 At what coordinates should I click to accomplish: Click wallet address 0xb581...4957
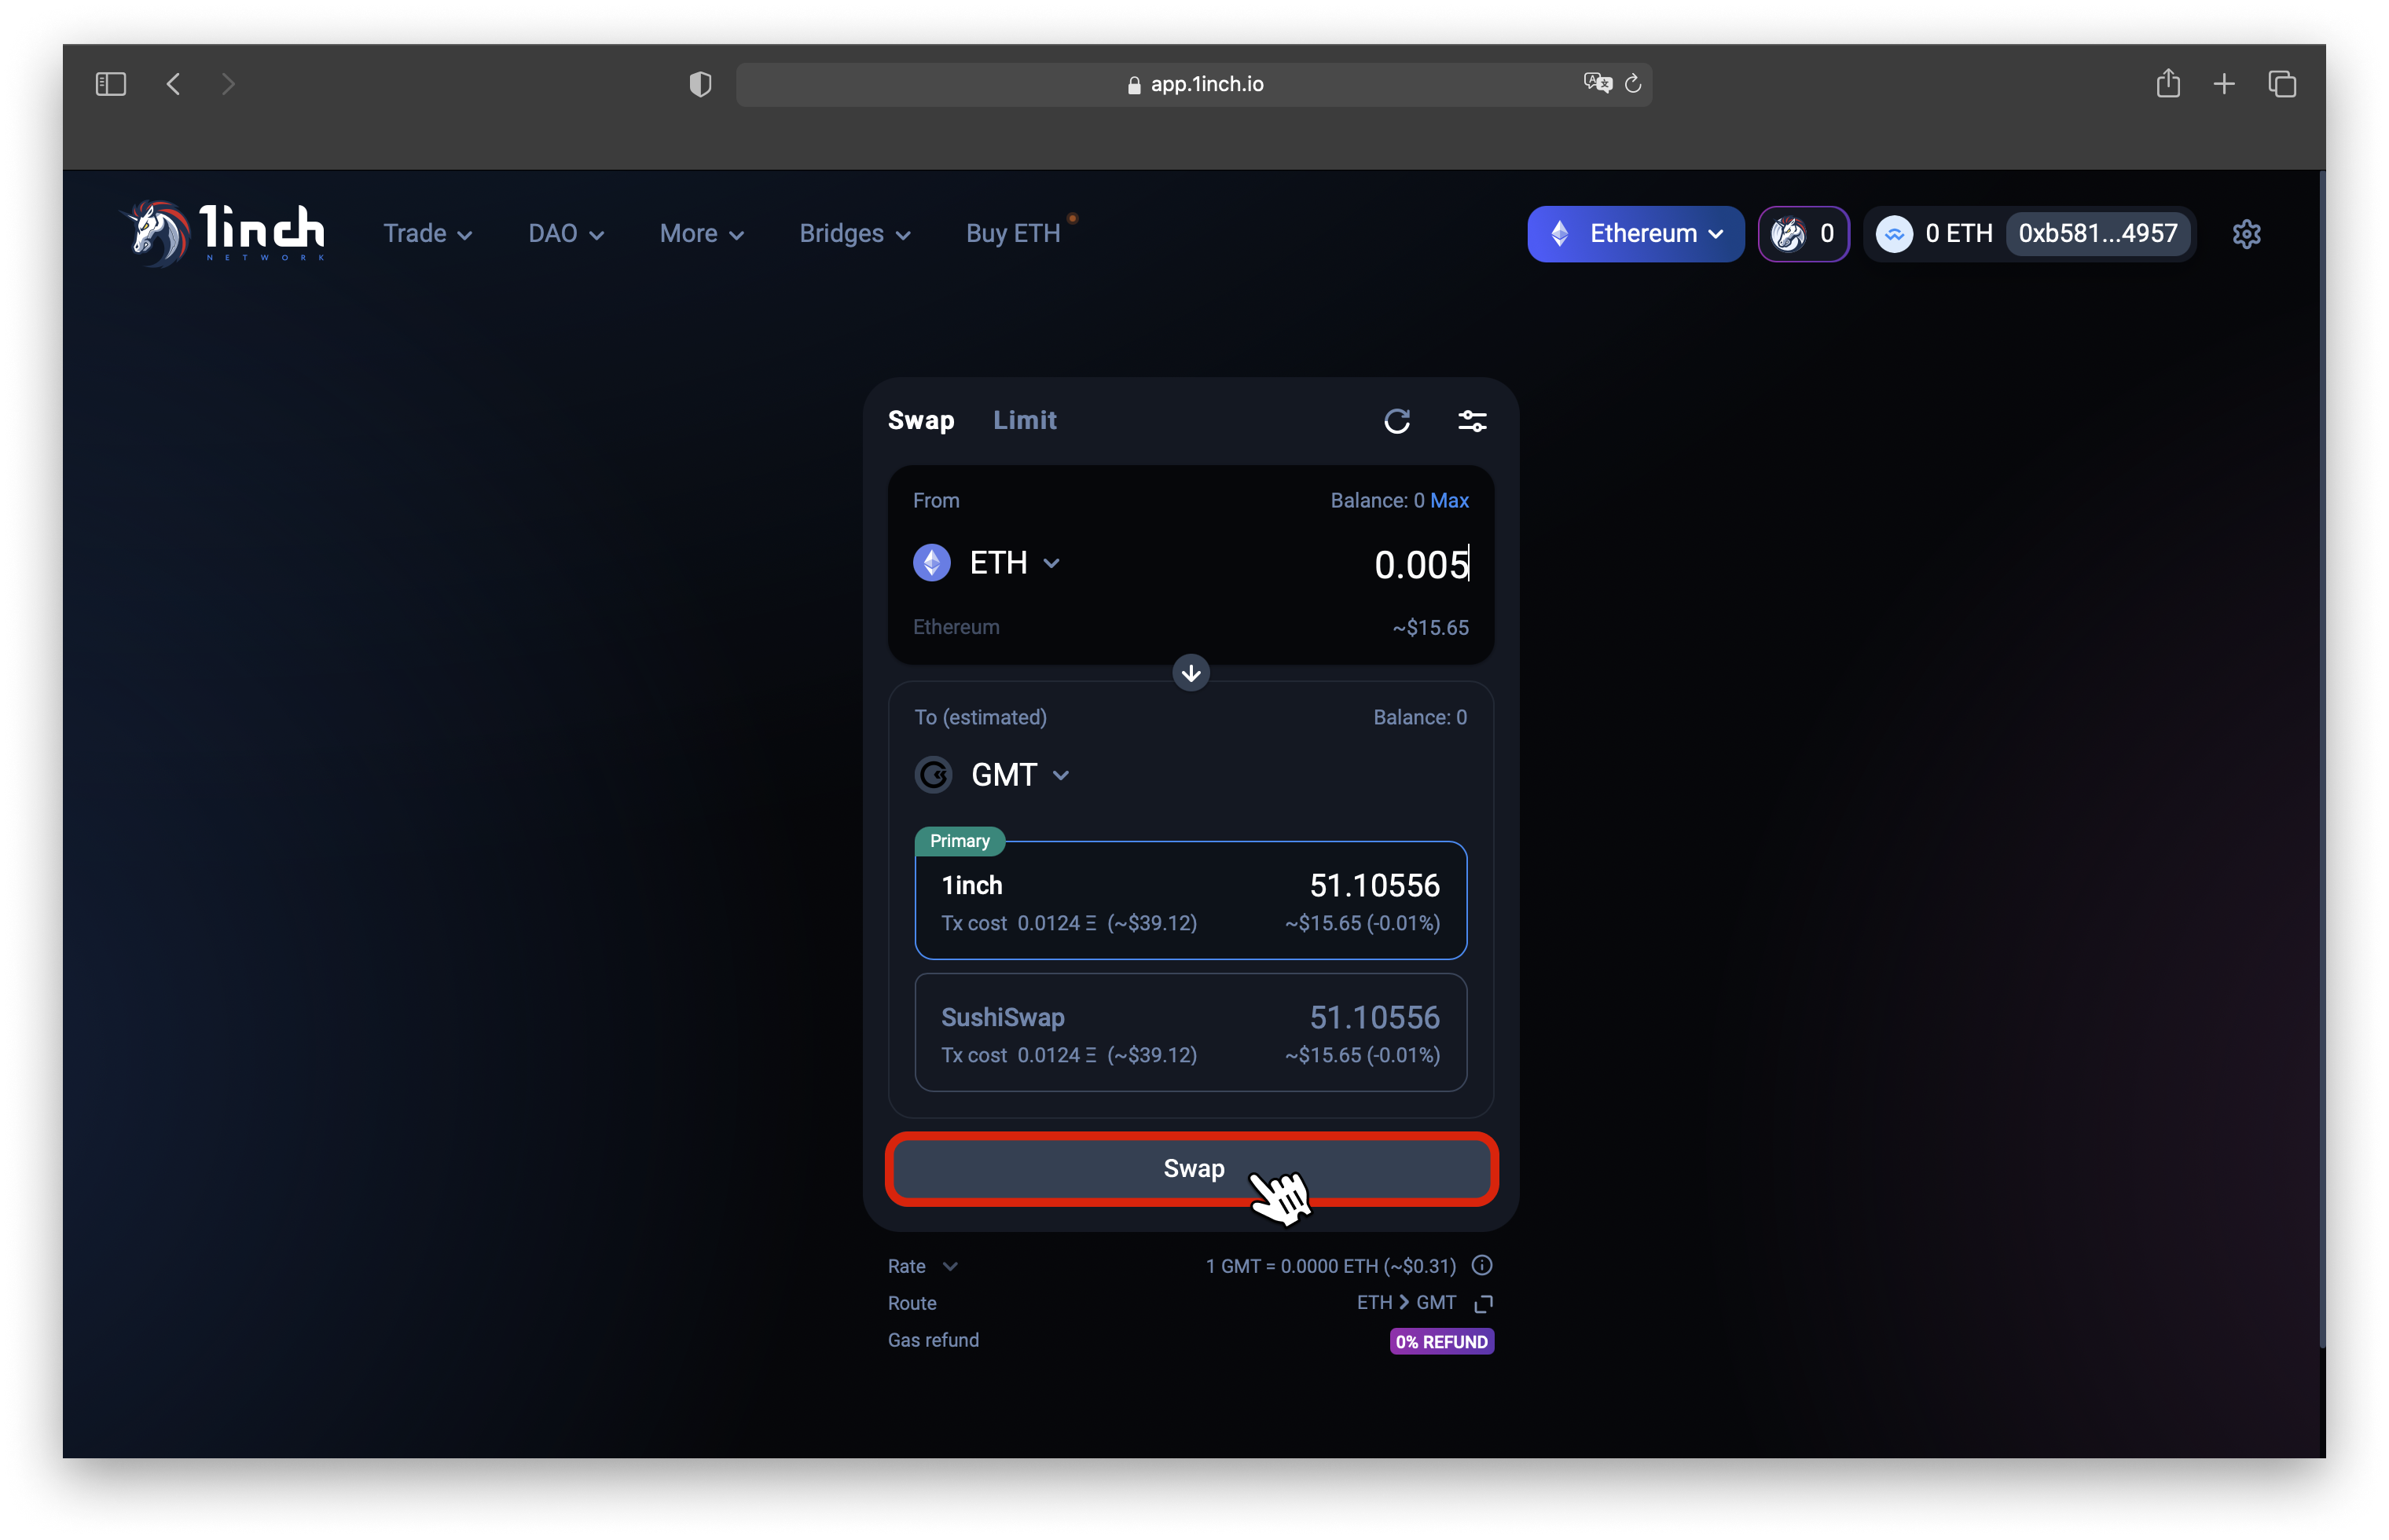[2098, 234]
